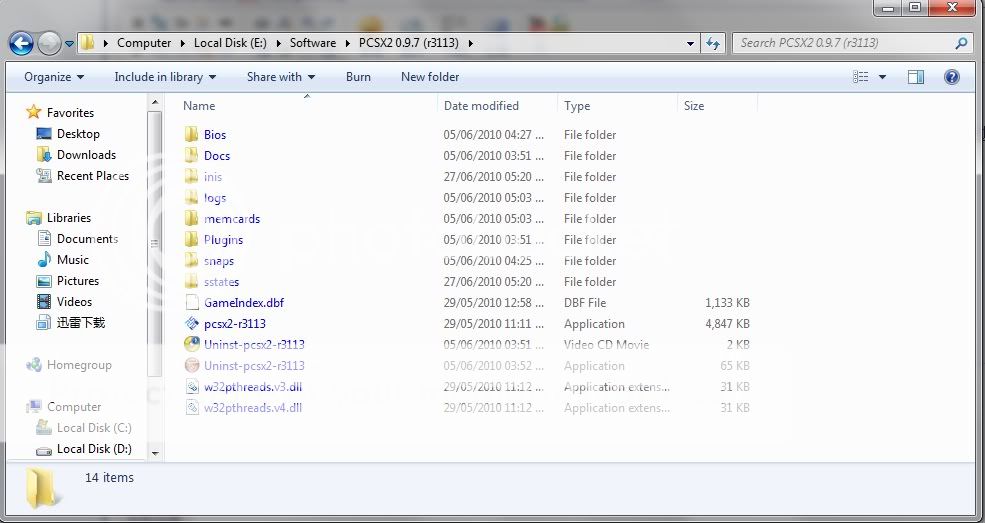Open the Share with dropdown

(x=280, y=77)
